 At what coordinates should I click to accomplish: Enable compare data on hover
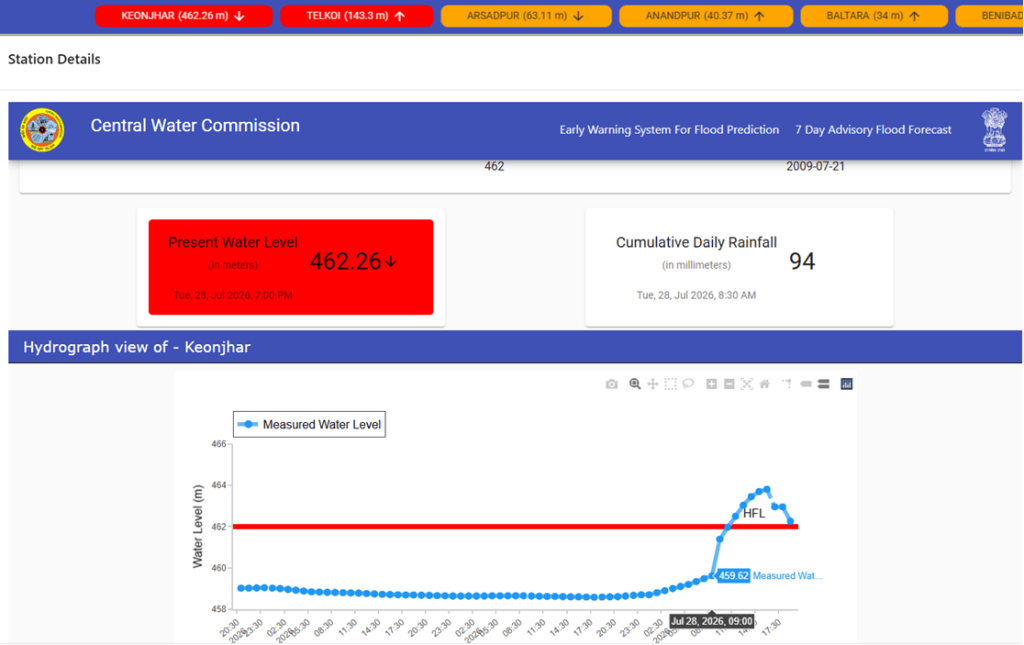pyautogui.click(x=824, y=384)
